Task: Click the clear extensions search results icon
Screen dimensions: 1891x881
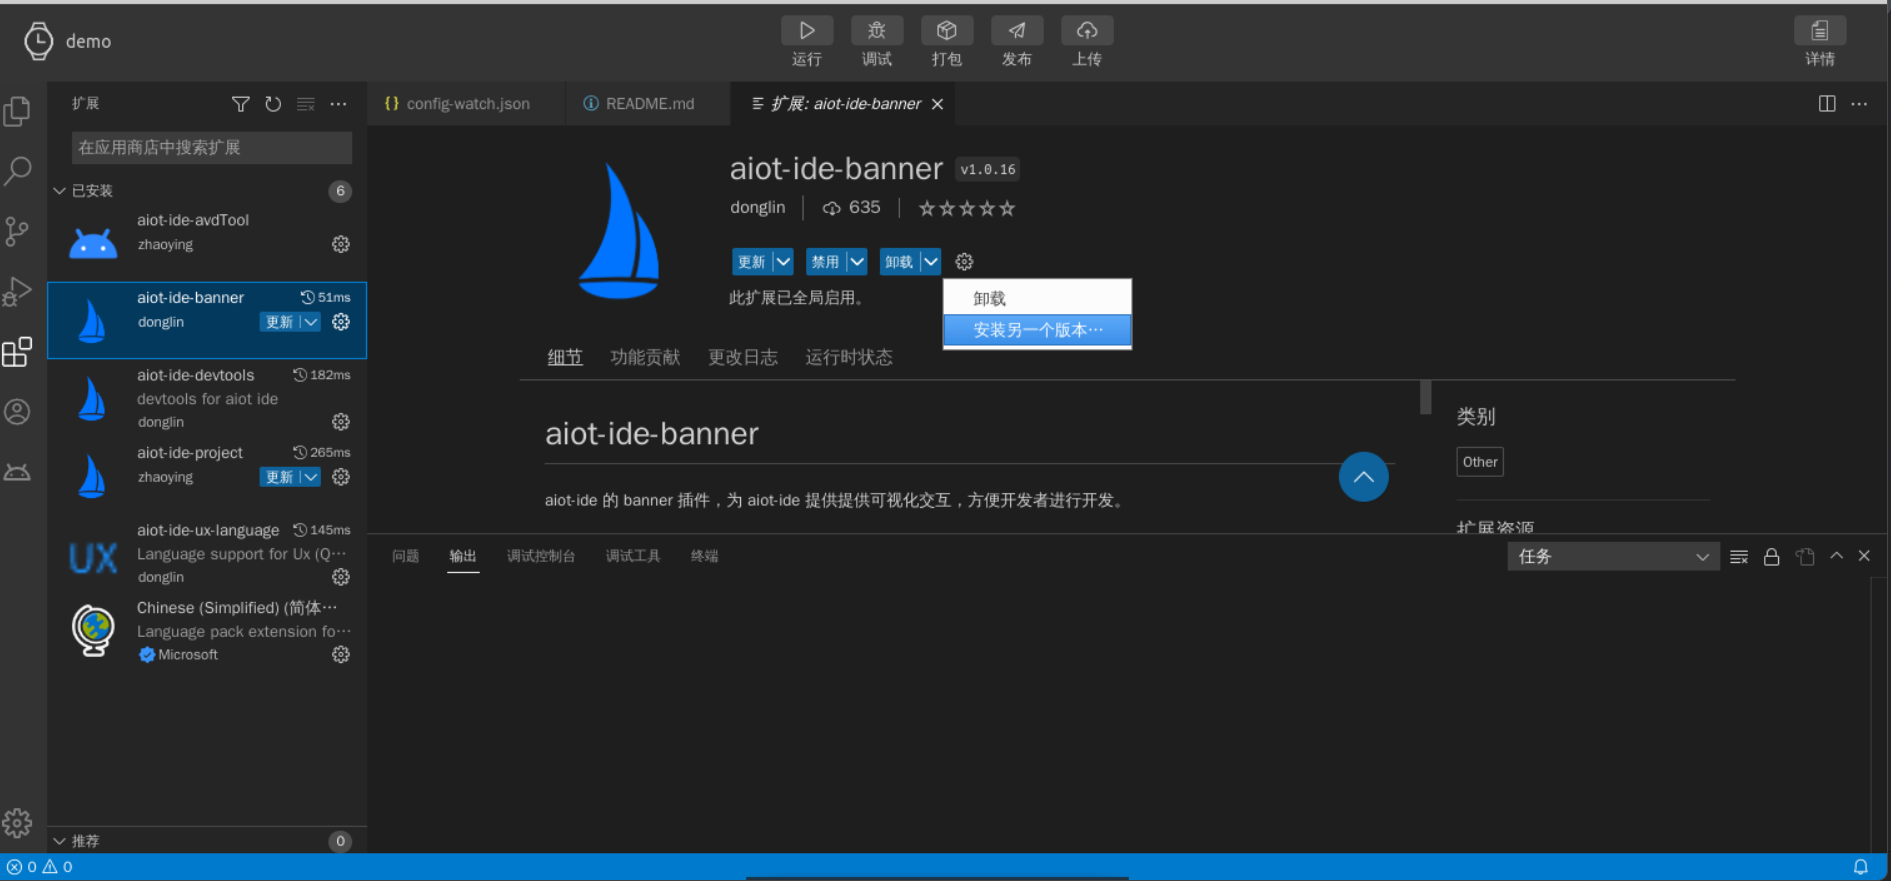Action: click(x=306, y=104)
